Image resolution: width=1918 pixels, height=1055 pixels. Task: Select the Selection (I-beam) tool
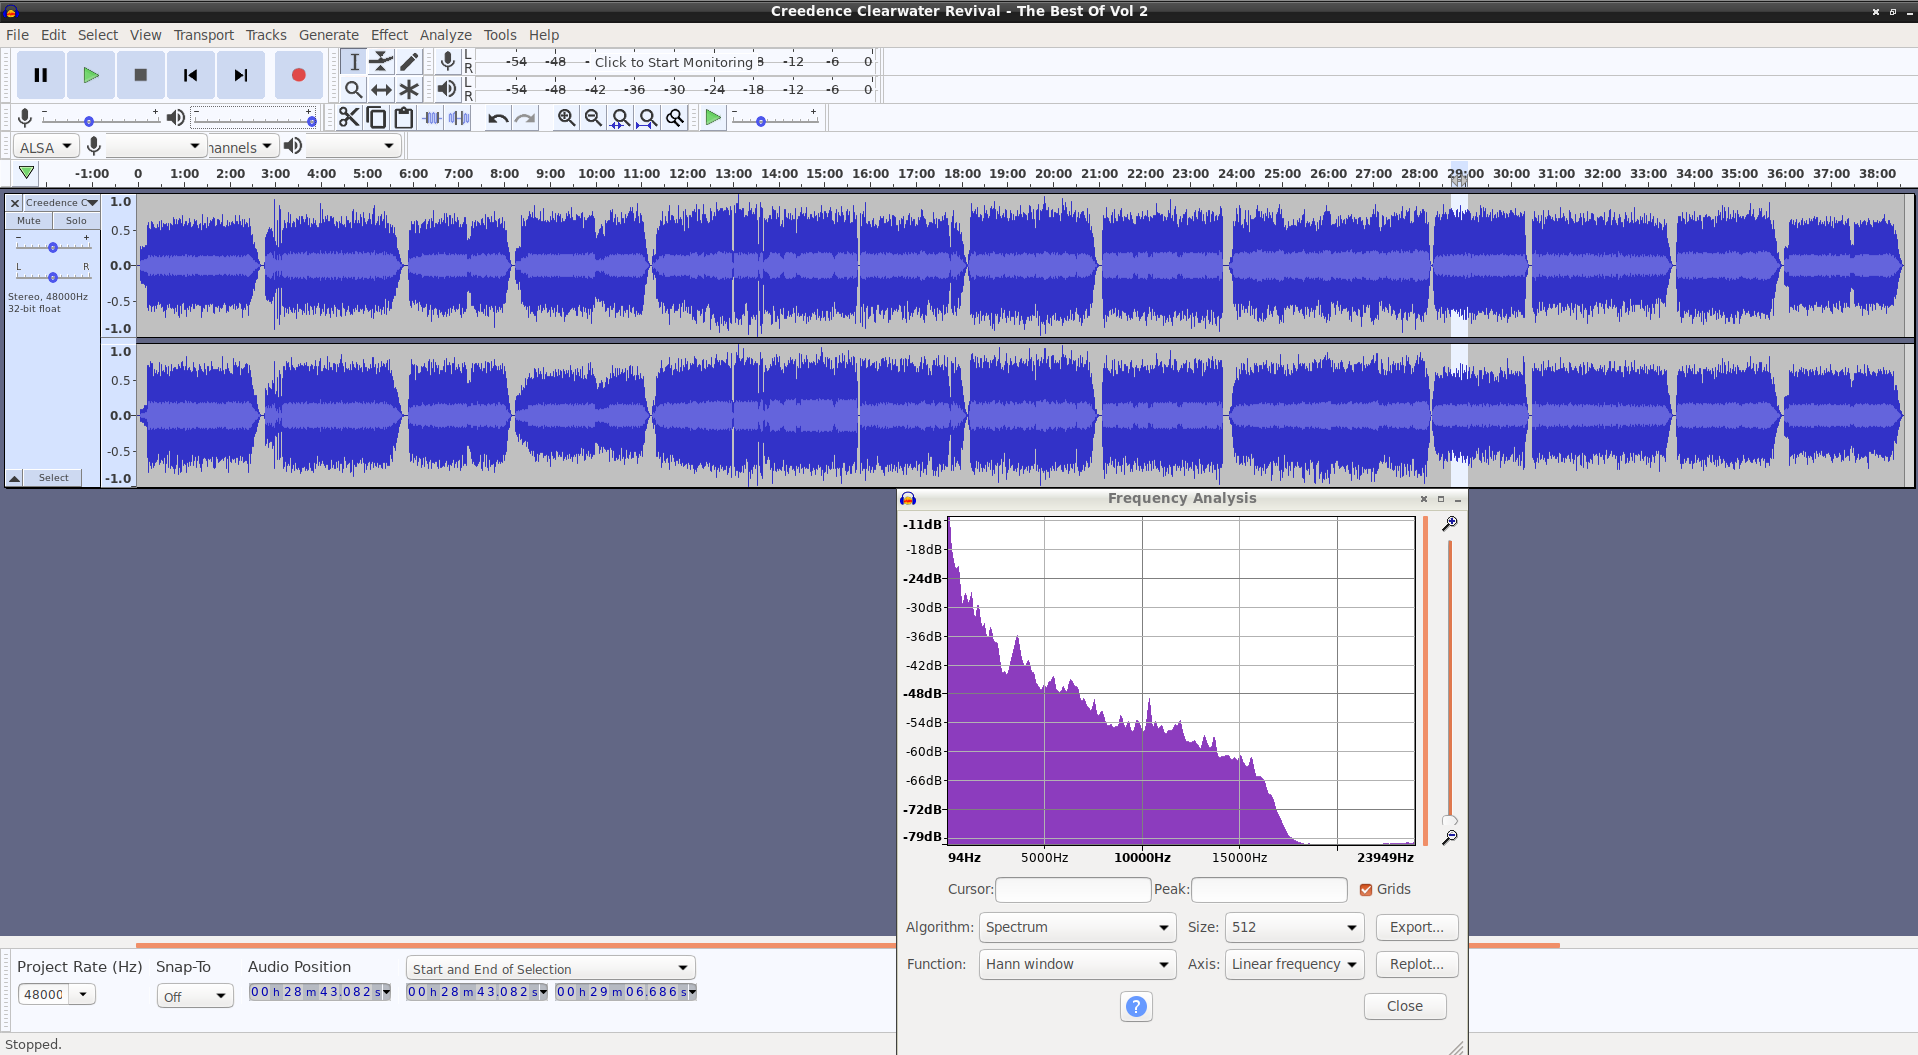tap(354, 62)
